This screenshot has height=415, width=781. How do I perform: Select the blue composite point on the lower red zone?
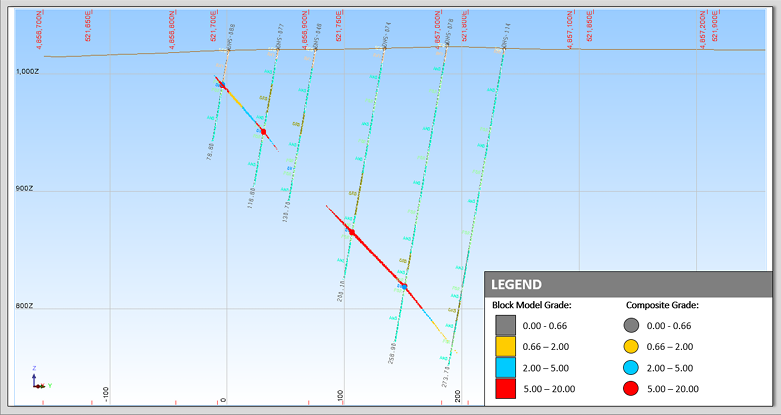[405, 286]
